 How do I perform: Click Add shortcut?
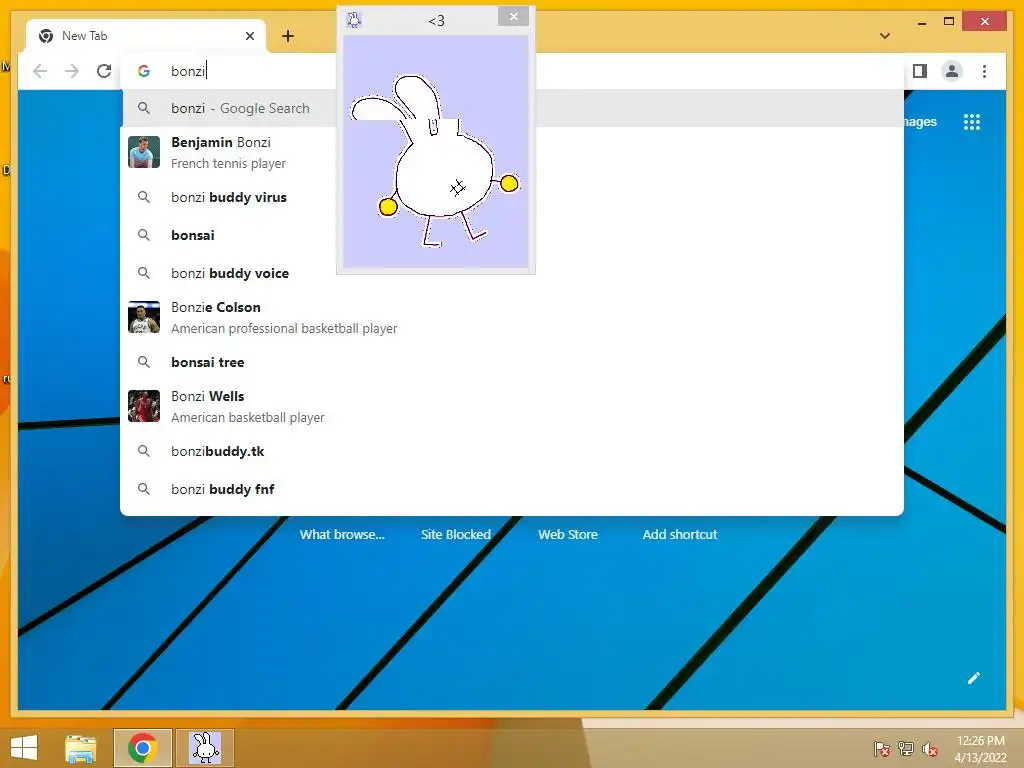680,534
